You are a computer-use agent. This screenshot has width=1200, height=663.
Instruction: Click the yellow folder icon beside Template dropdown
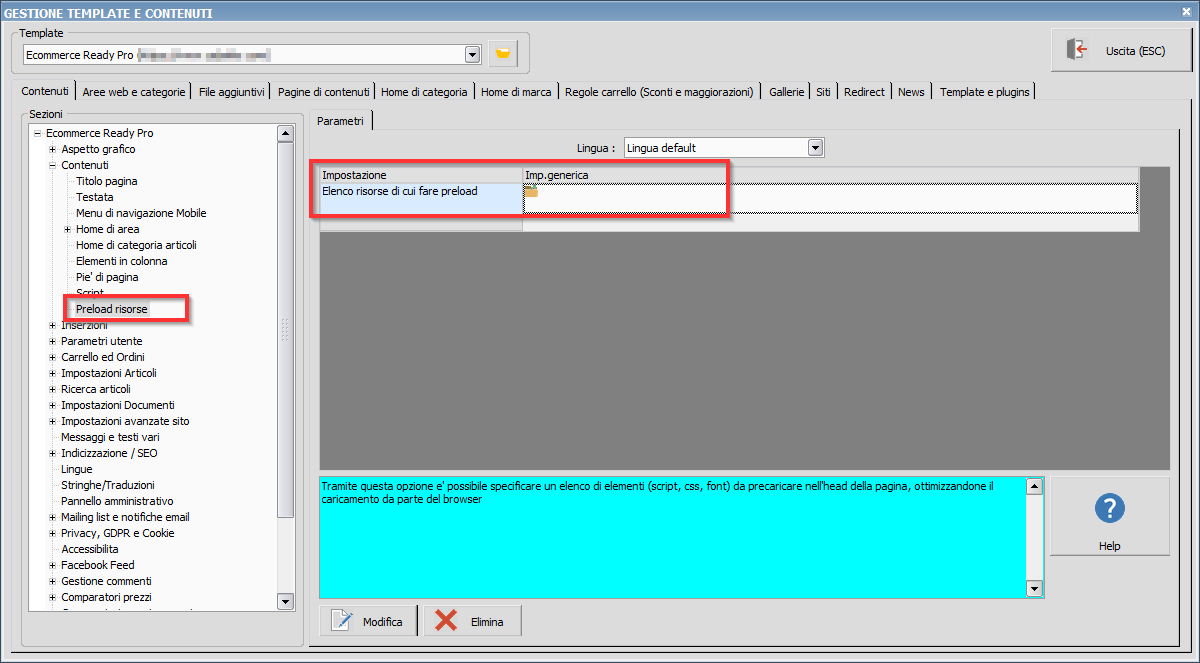[503, 54]
